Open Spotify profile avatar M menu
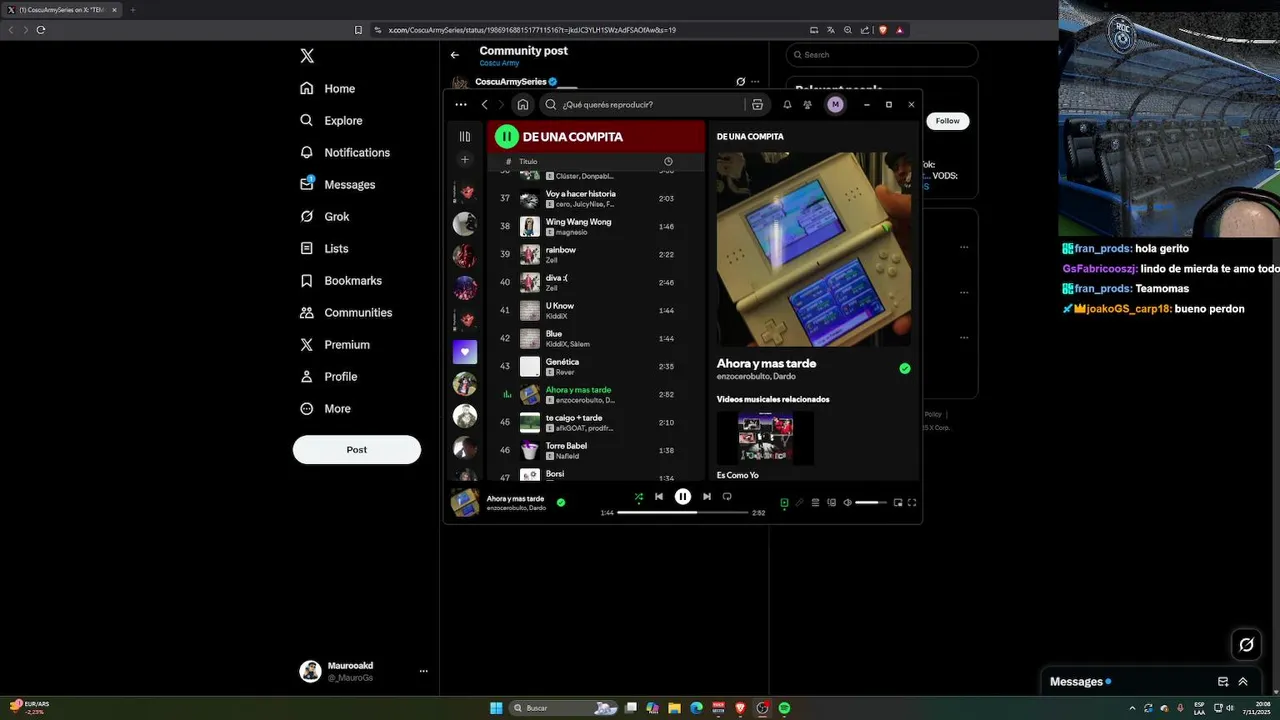 [x=835, y=104]
